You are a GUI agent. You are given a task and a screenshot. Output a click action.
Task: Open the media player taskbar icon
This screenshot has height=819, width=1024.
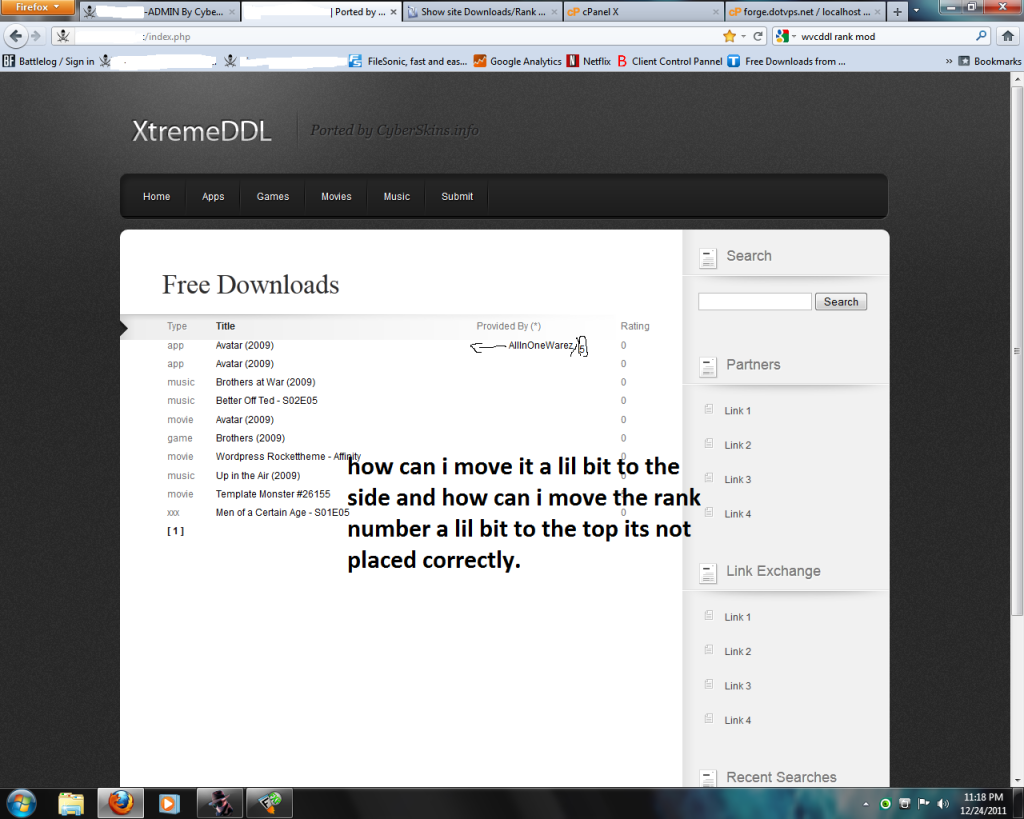(168, 803)
